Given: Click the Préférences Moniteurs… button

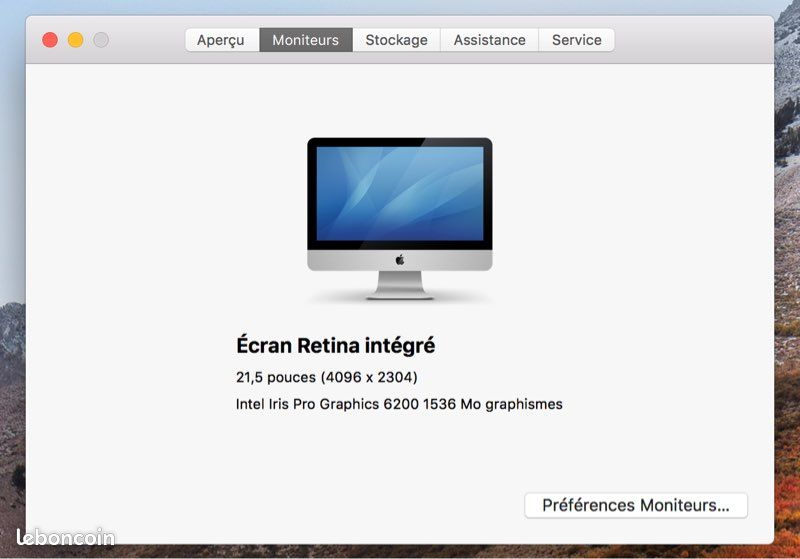Looking at the screenshot, I should click(636, 505).
